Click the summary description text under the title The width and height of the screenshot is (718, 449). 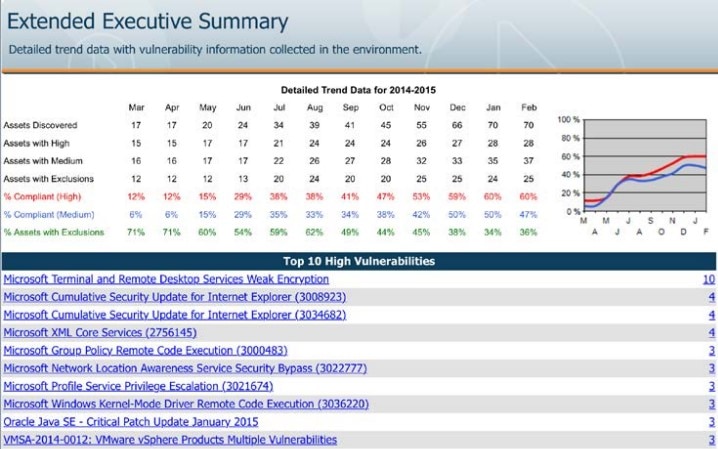click(x=215, y=49)
